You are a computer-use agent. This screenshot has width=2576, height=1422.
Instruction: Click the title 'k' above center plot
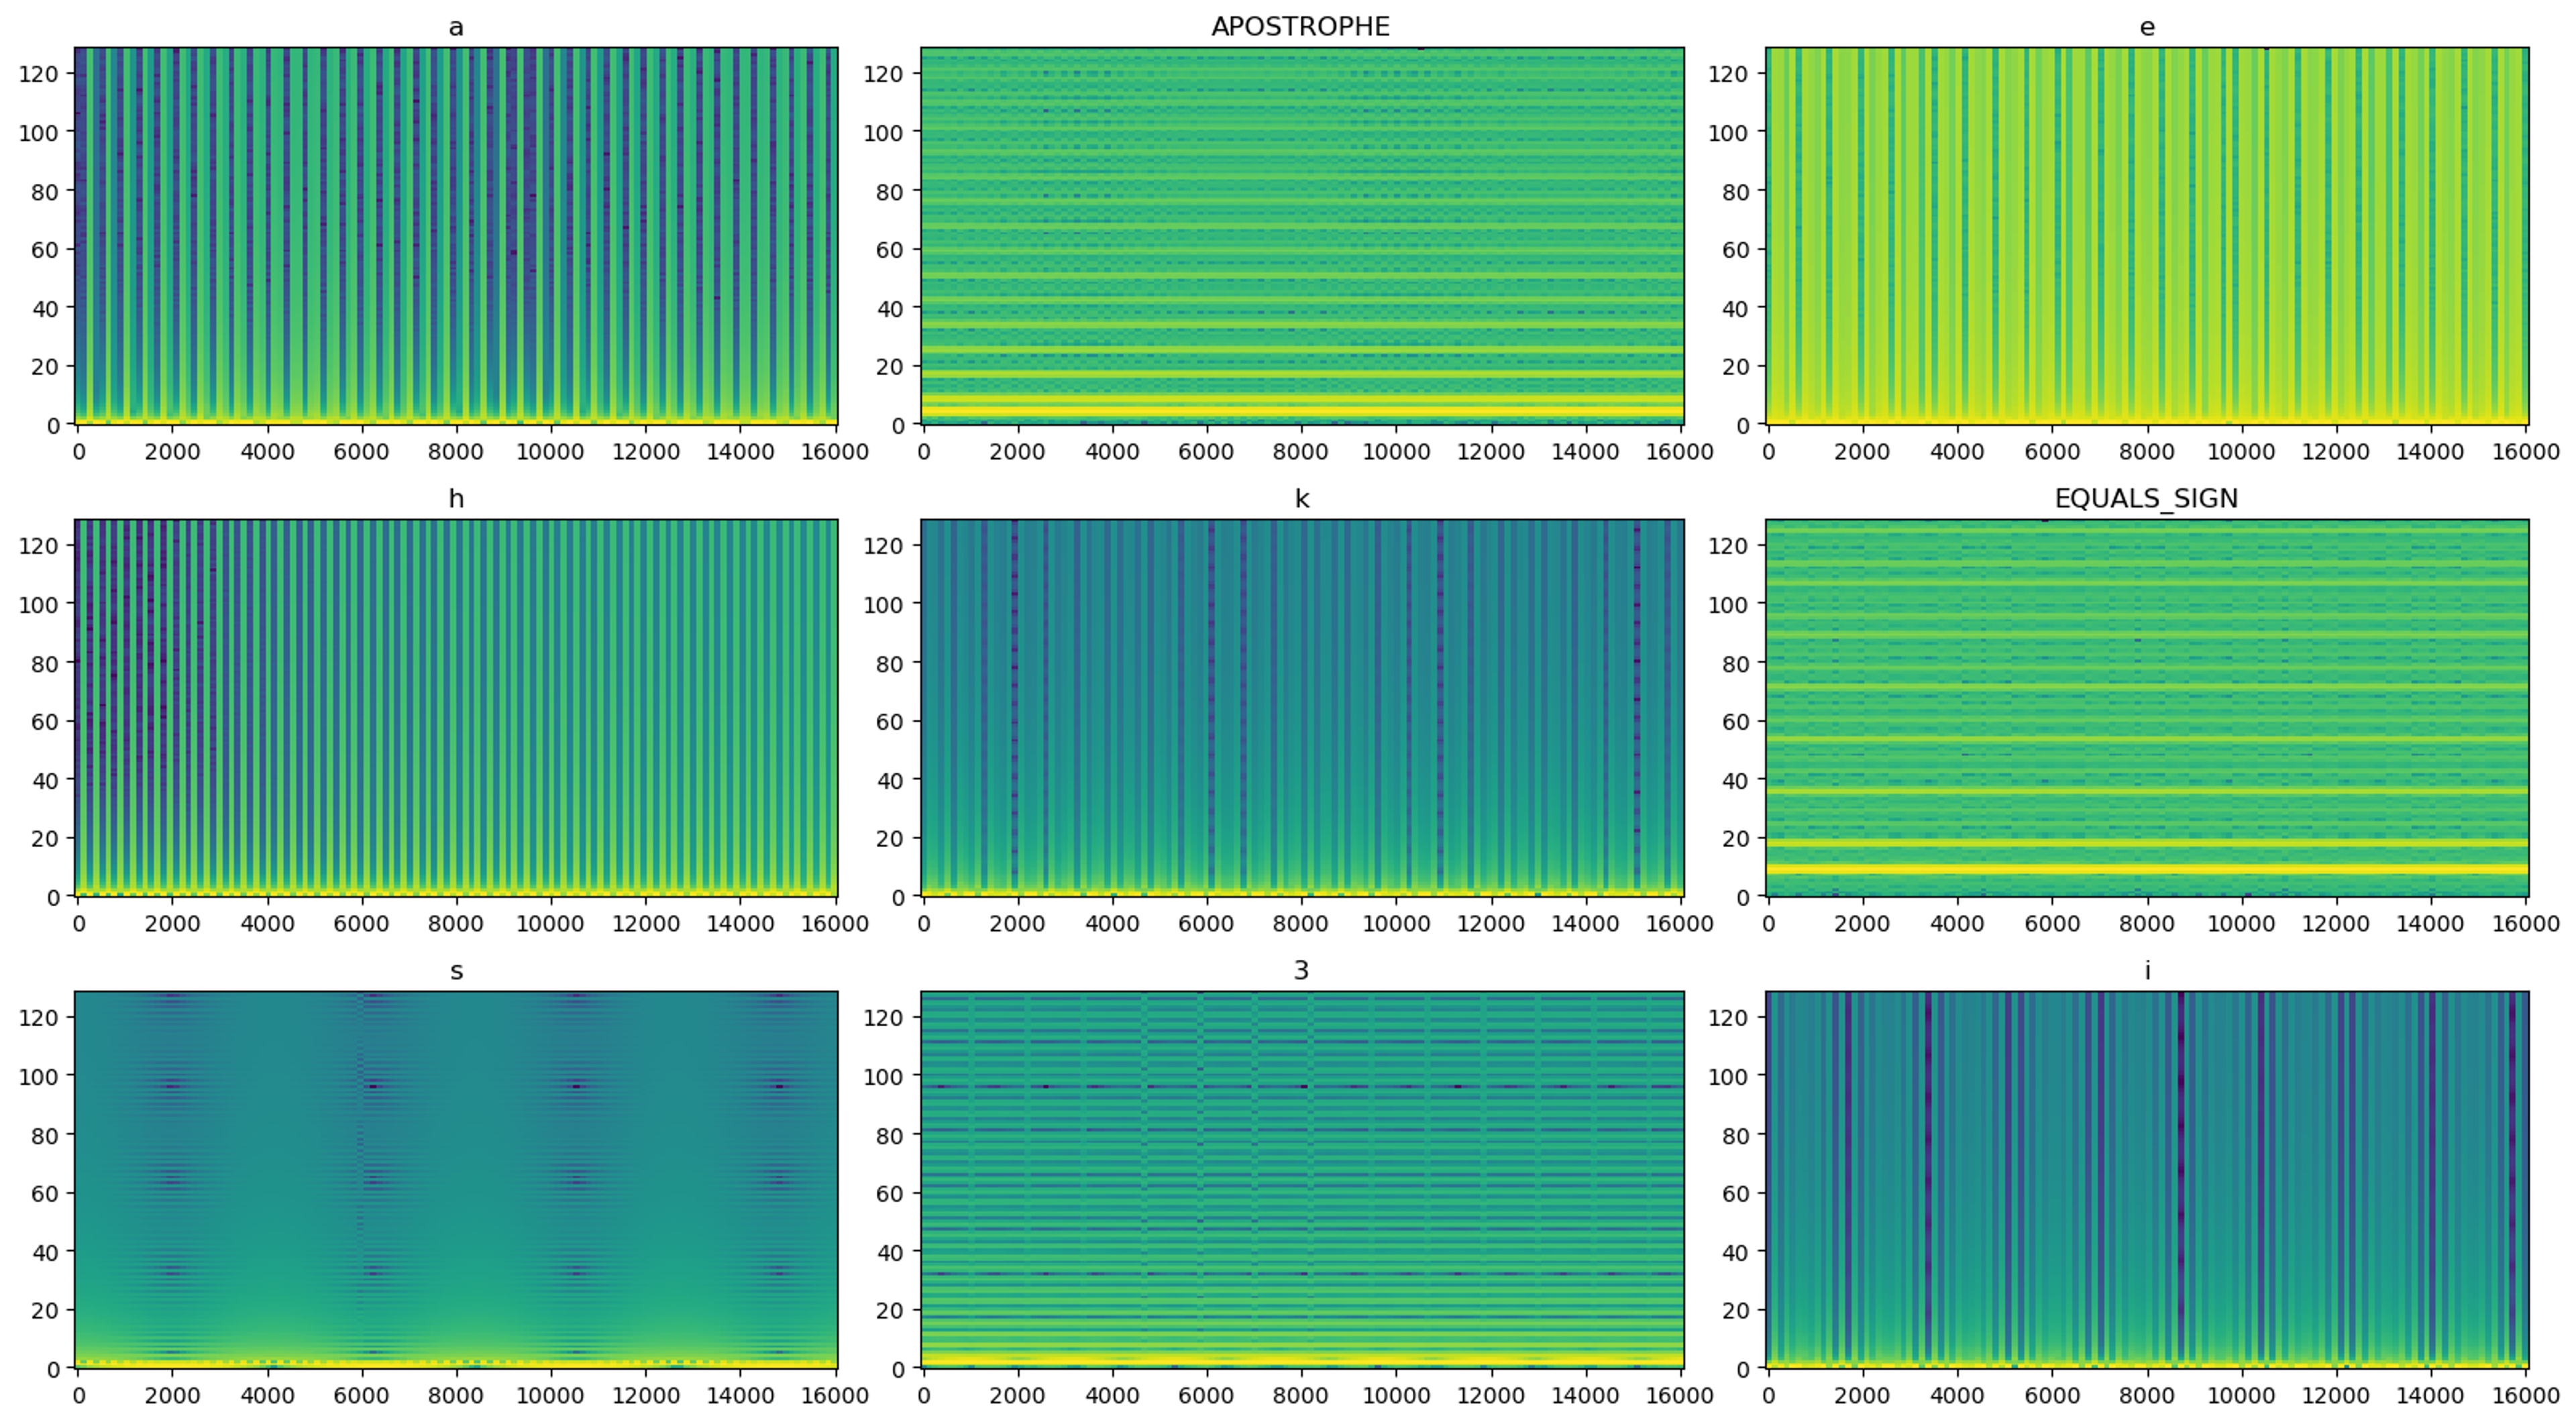(1301, 499)
